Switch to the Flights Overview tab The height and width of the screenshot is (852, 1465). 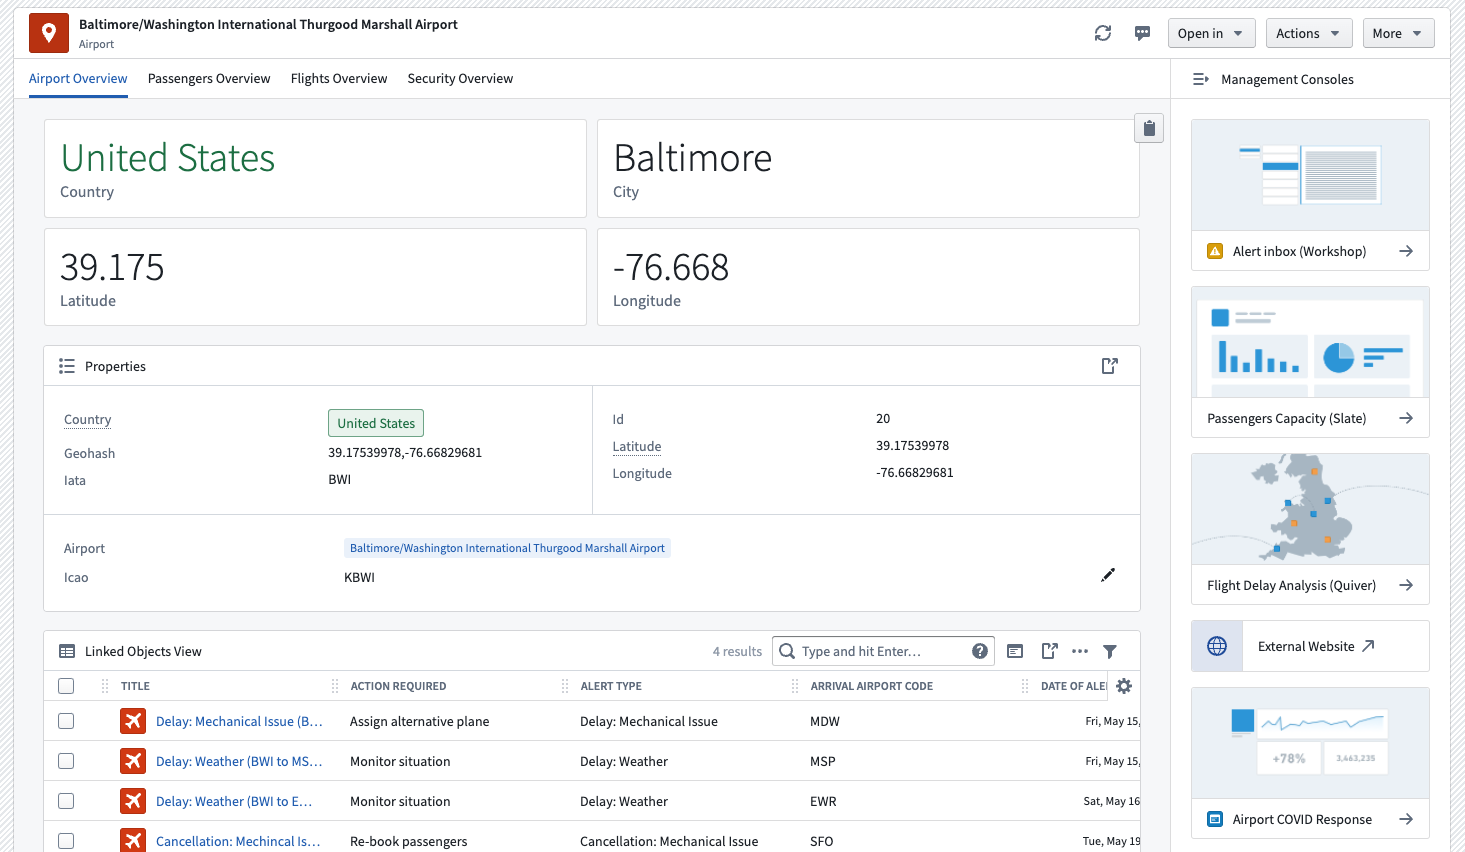(339, 78)
